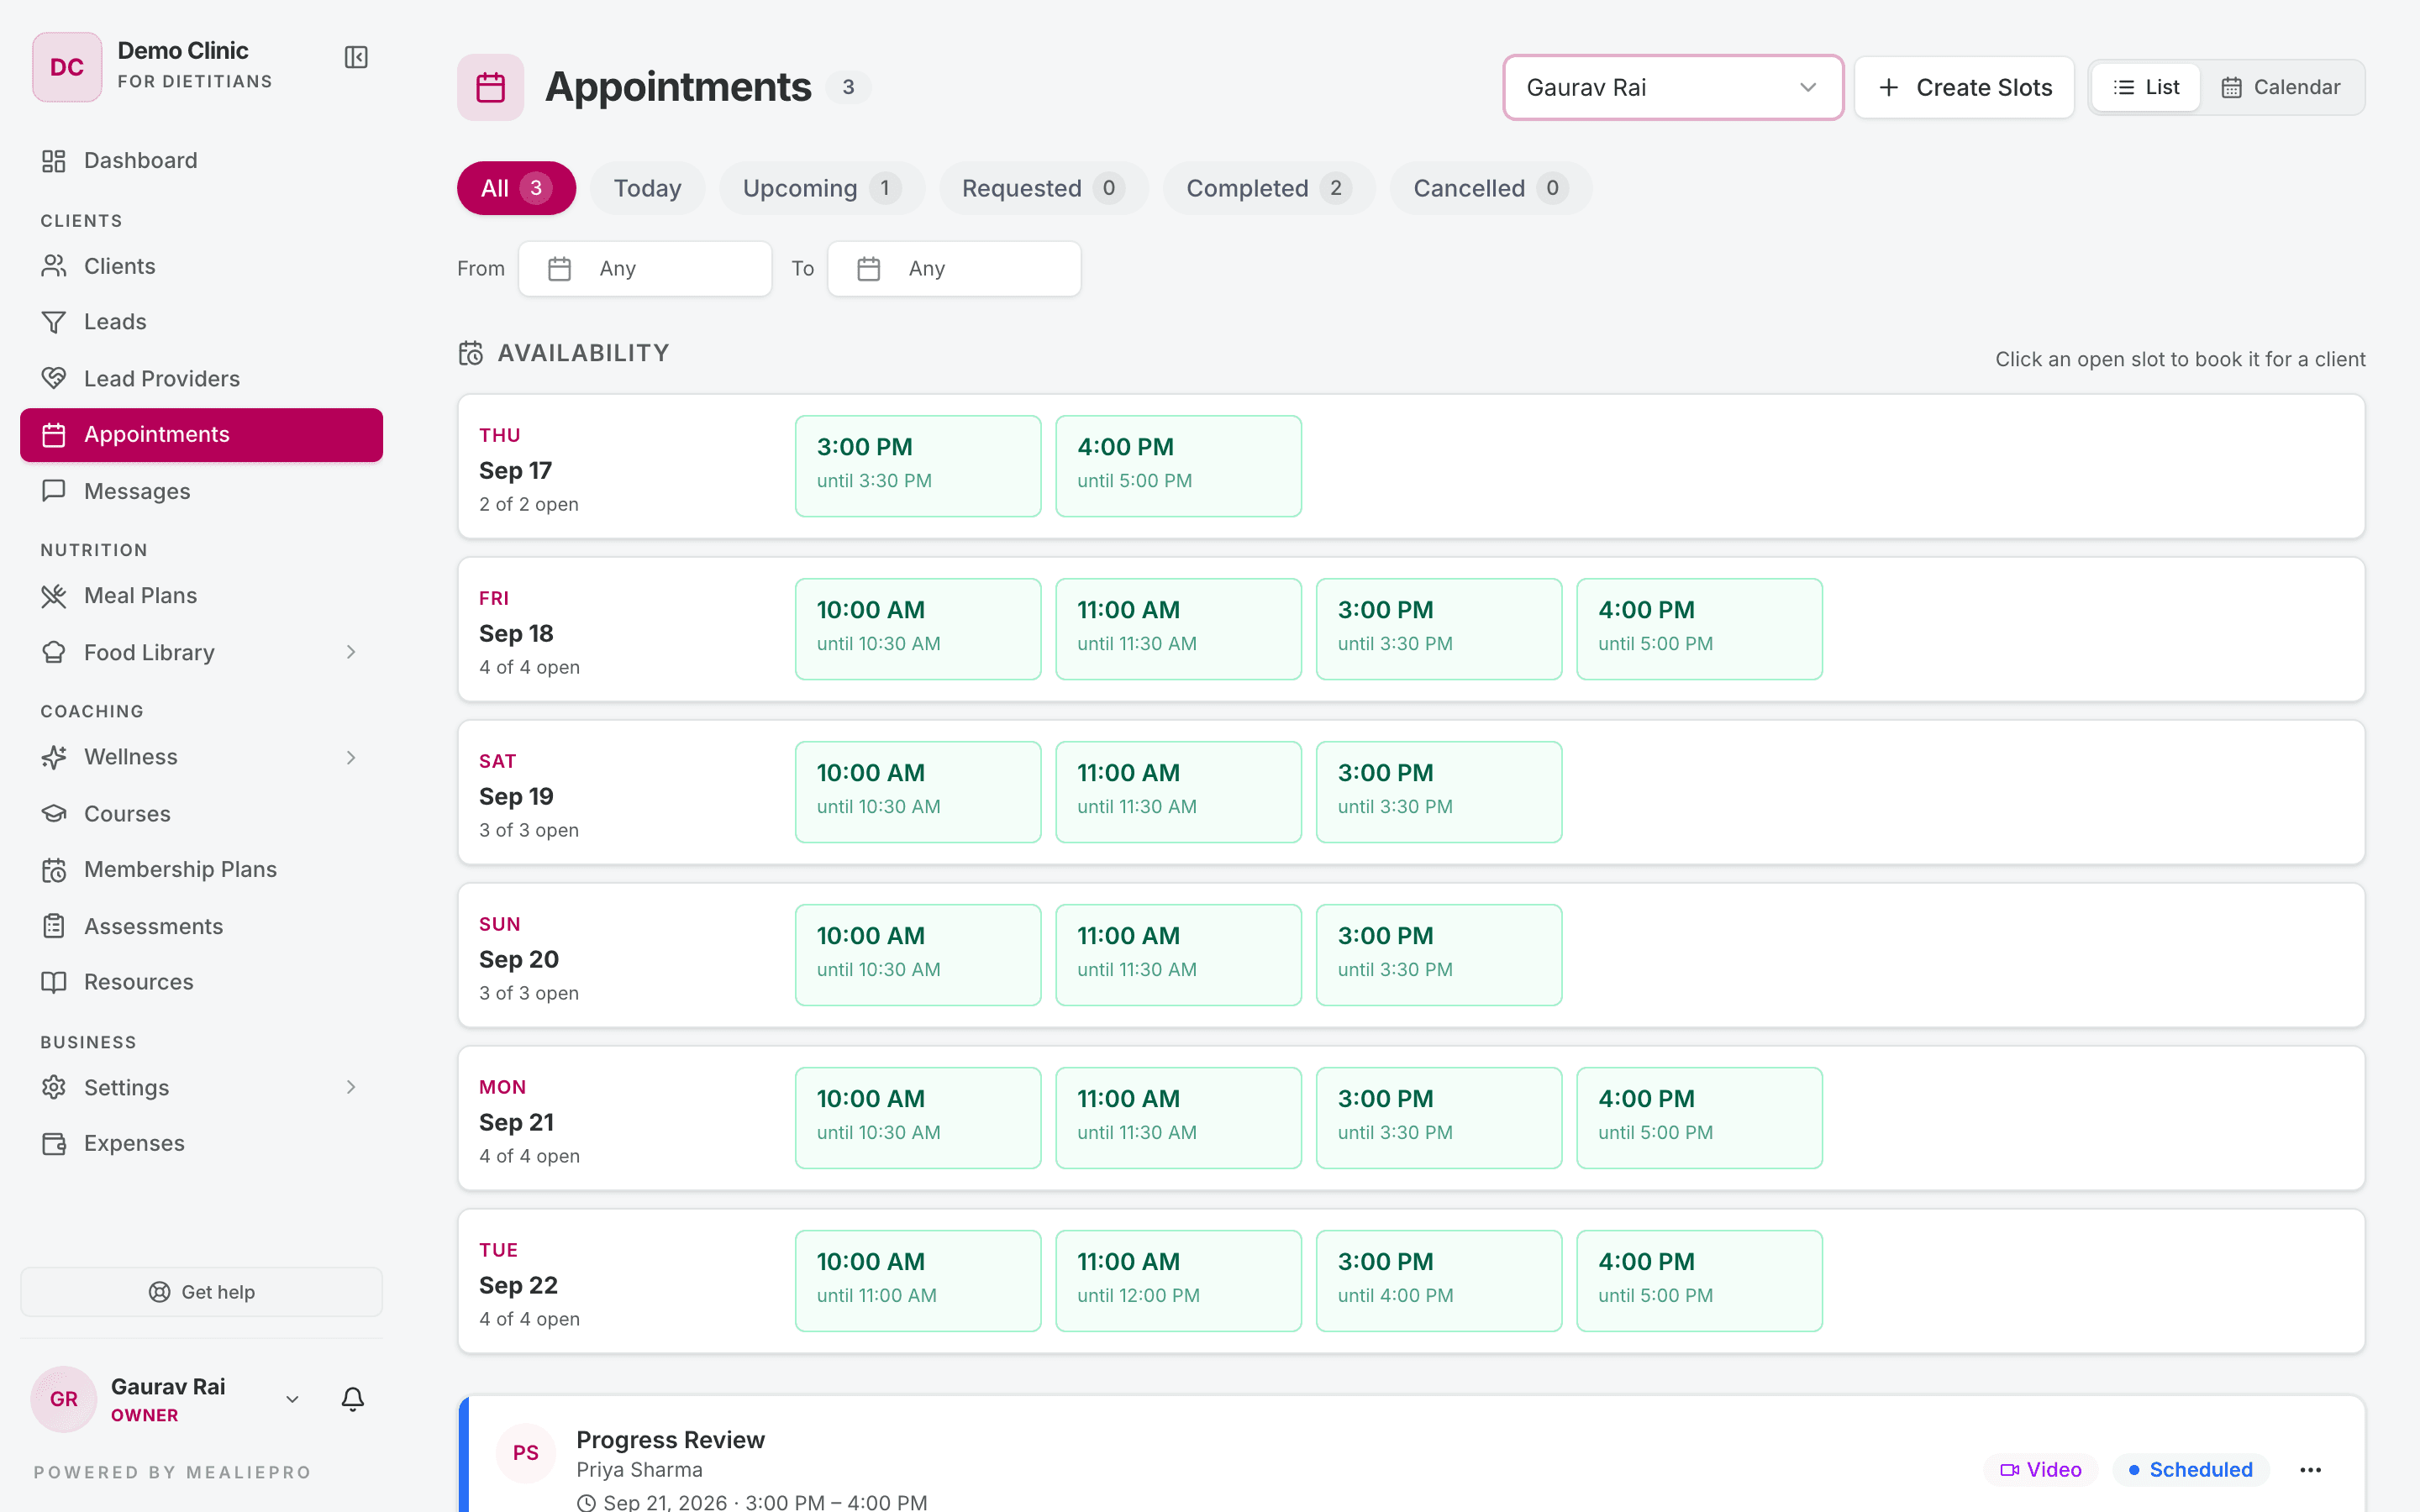Expand the Food Library submenu

point(350,652)
